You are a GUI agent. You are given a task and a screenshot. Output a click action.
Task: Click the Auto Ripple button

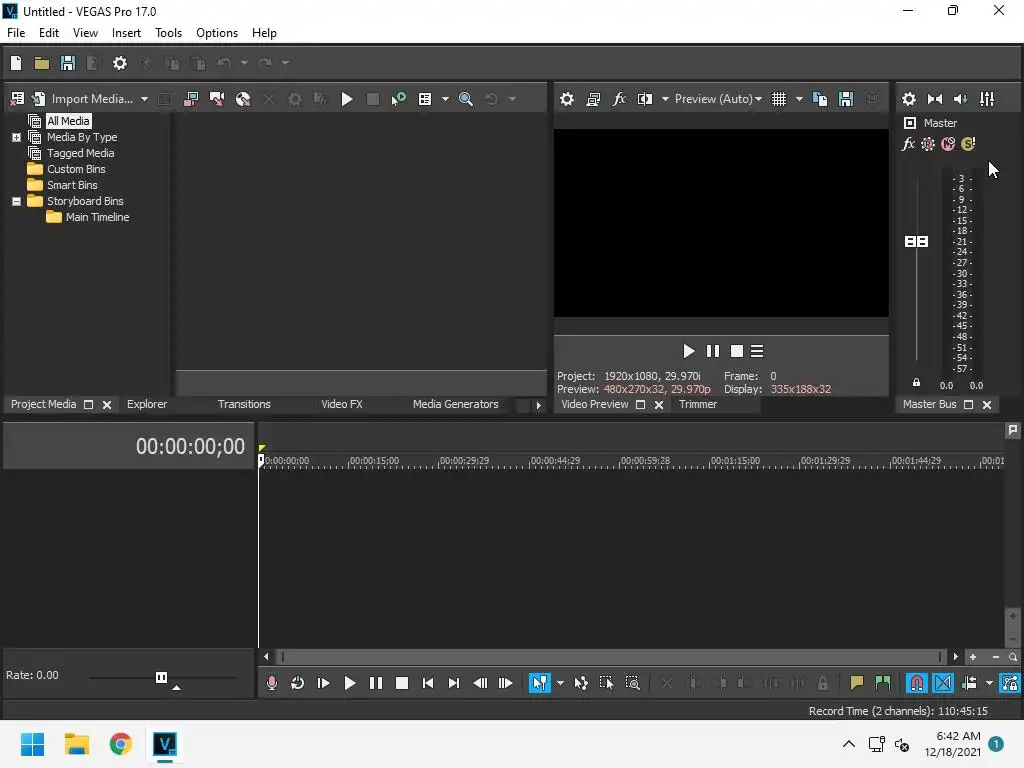coord(969,683)
